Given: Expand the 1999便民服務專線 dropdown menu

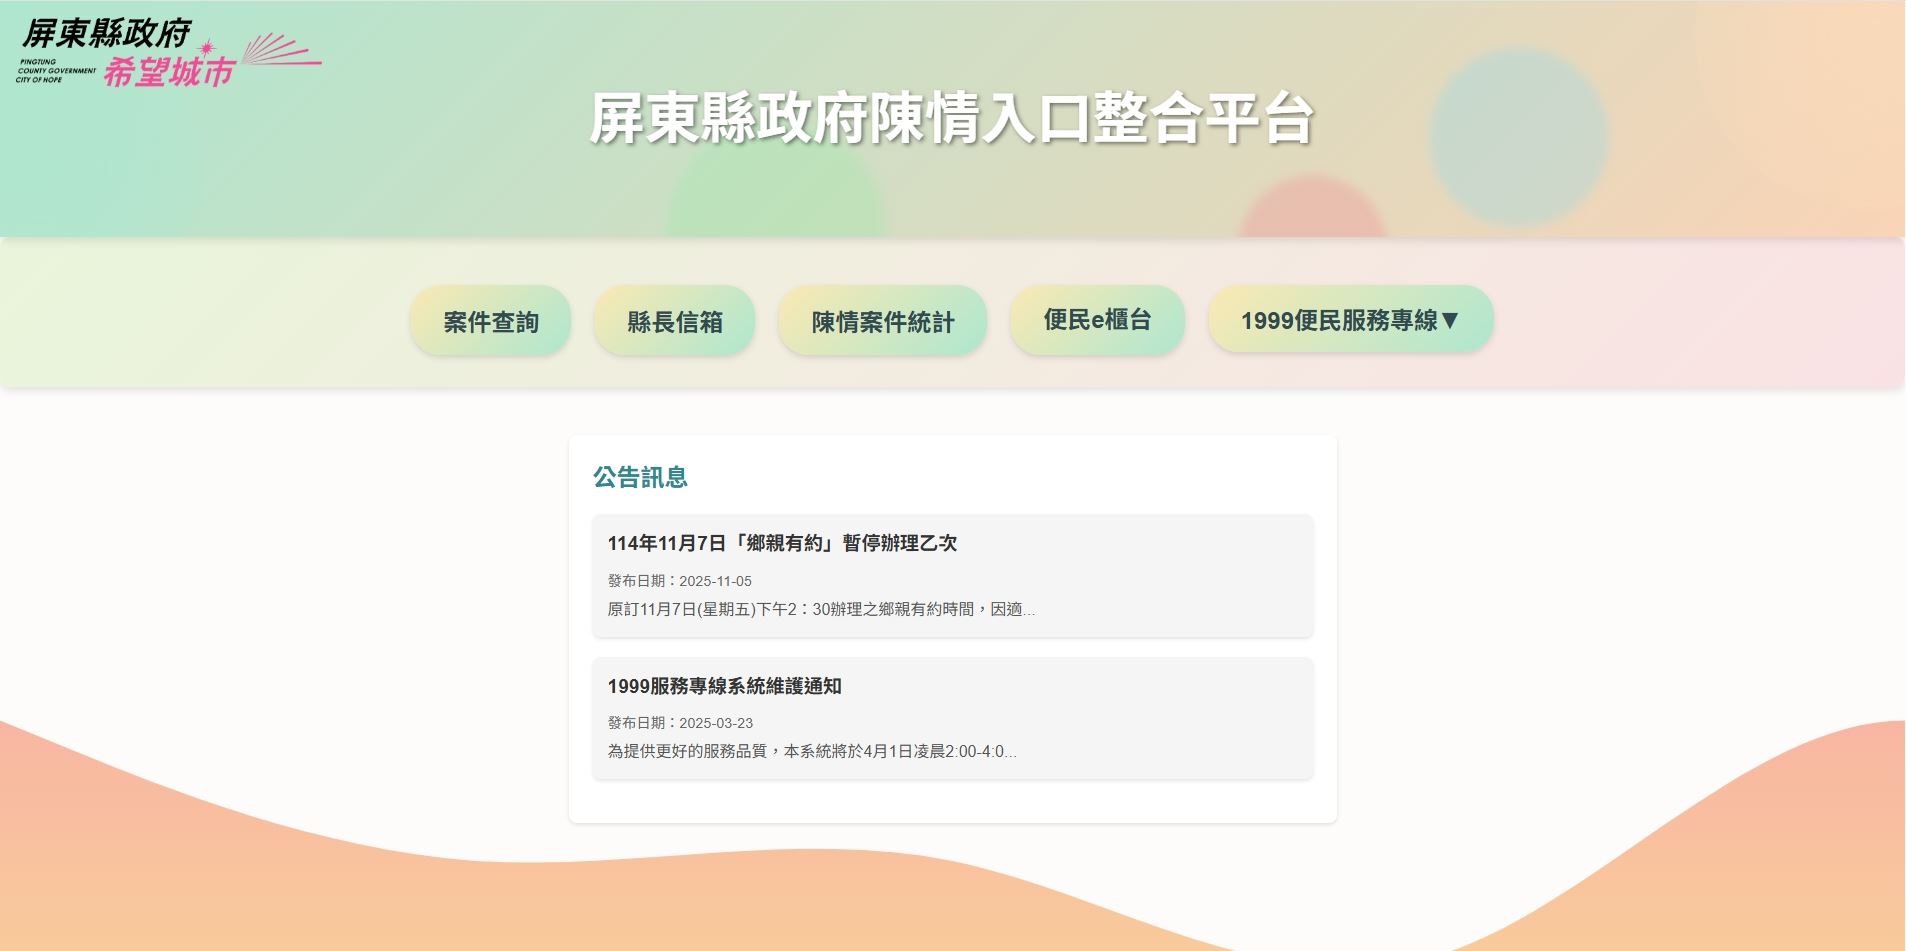Looking at the screenshot, I should tap(1339, 320).
